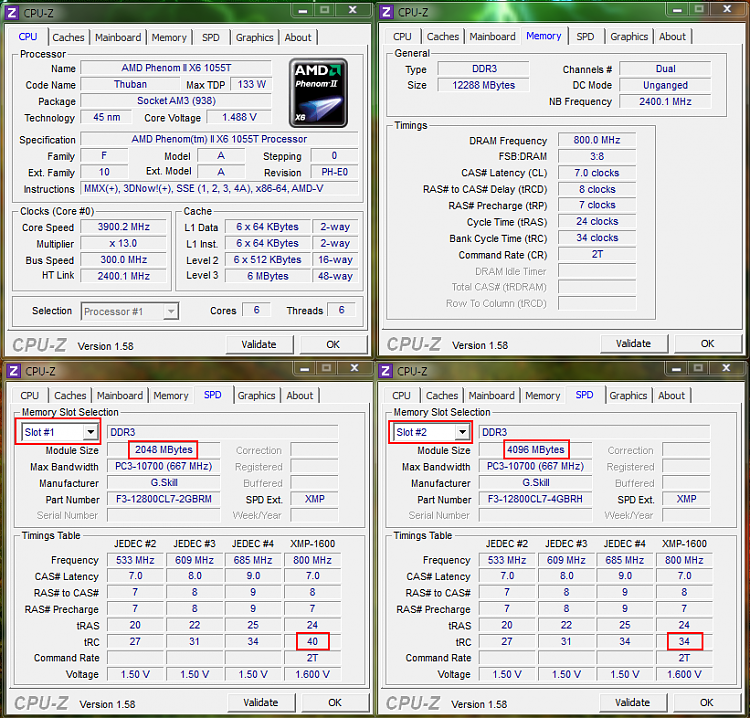Click the Multiplier value x 13.0
Viewport: 750px width, 718px height.
124,243
